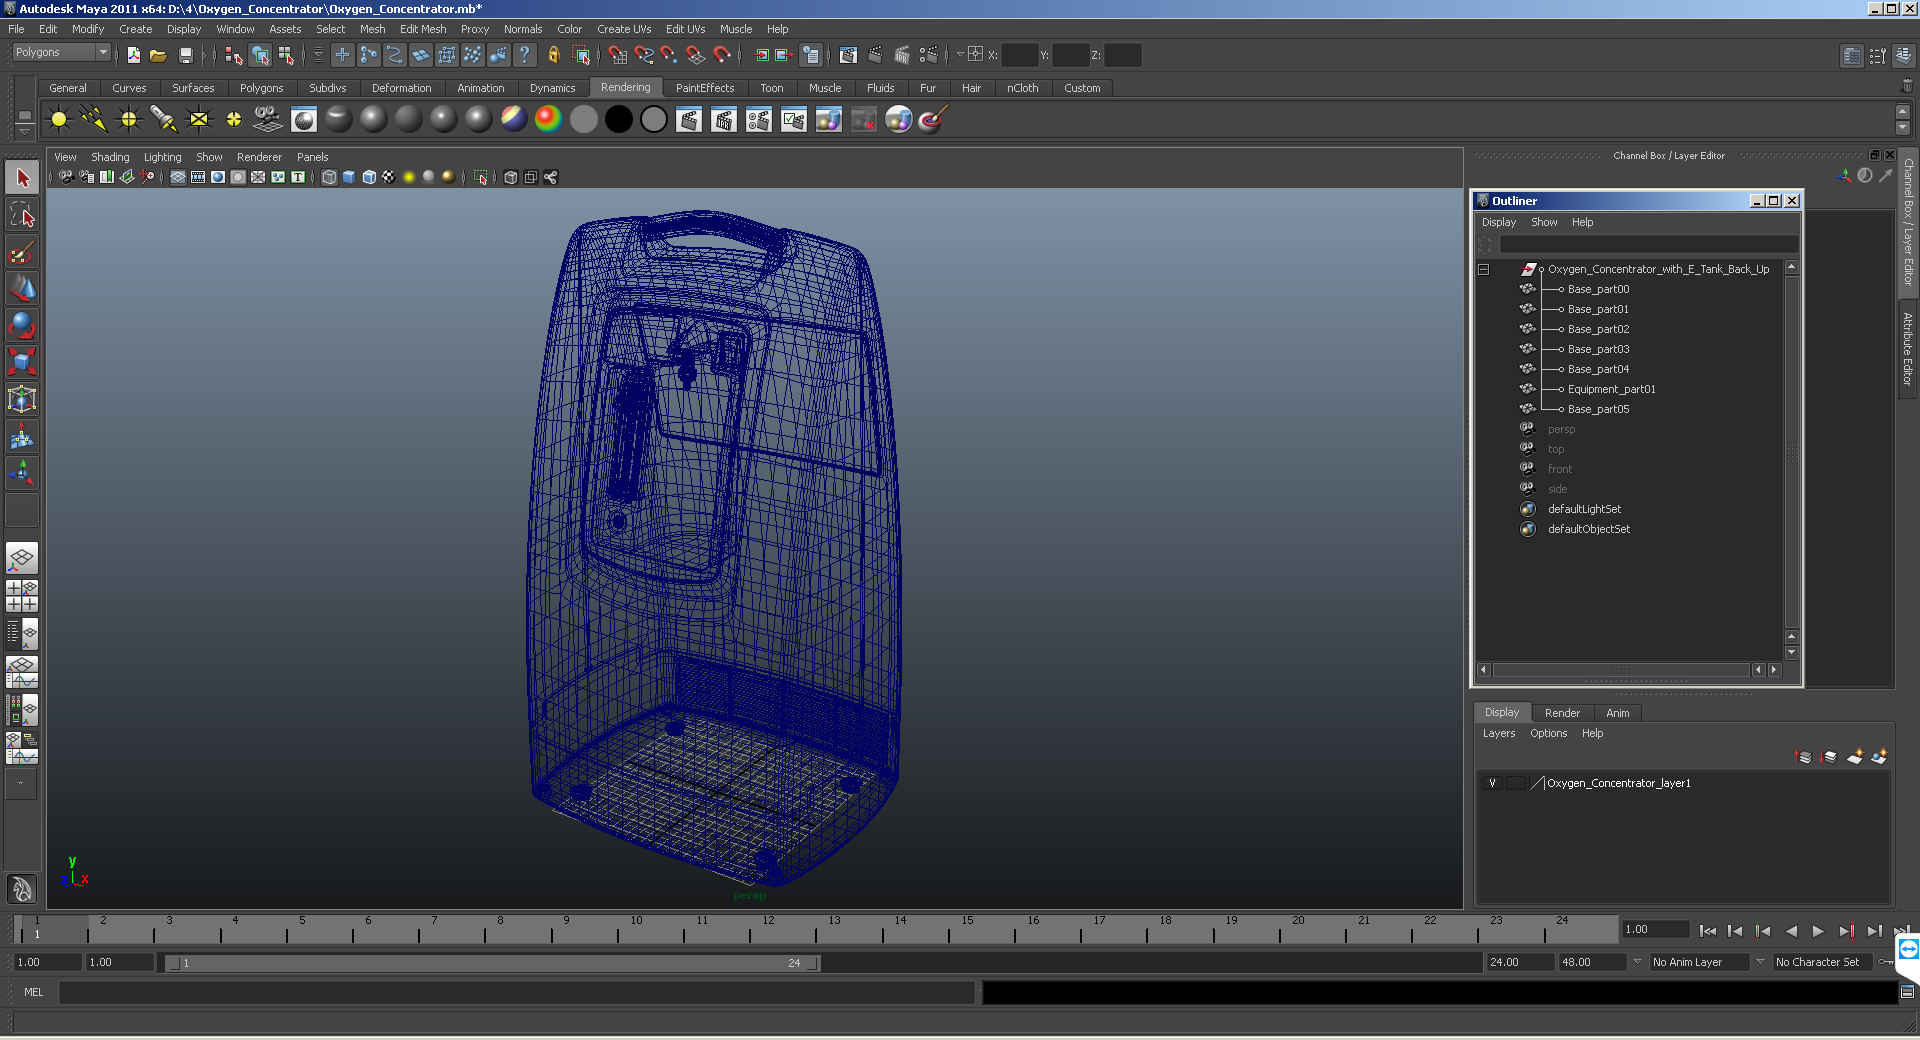Open shelf options arrow at left of shelf

pos(25,130)
